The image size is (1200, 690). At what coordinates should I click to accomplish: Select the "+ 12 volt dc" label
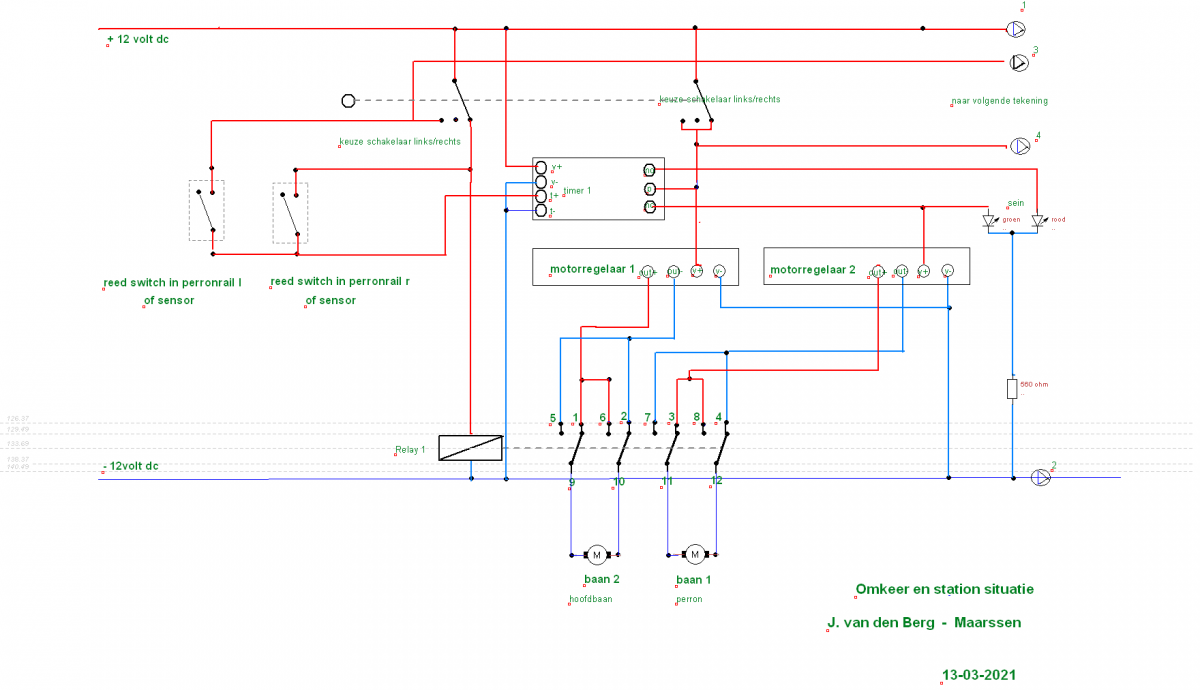click(x=138, y=40)
